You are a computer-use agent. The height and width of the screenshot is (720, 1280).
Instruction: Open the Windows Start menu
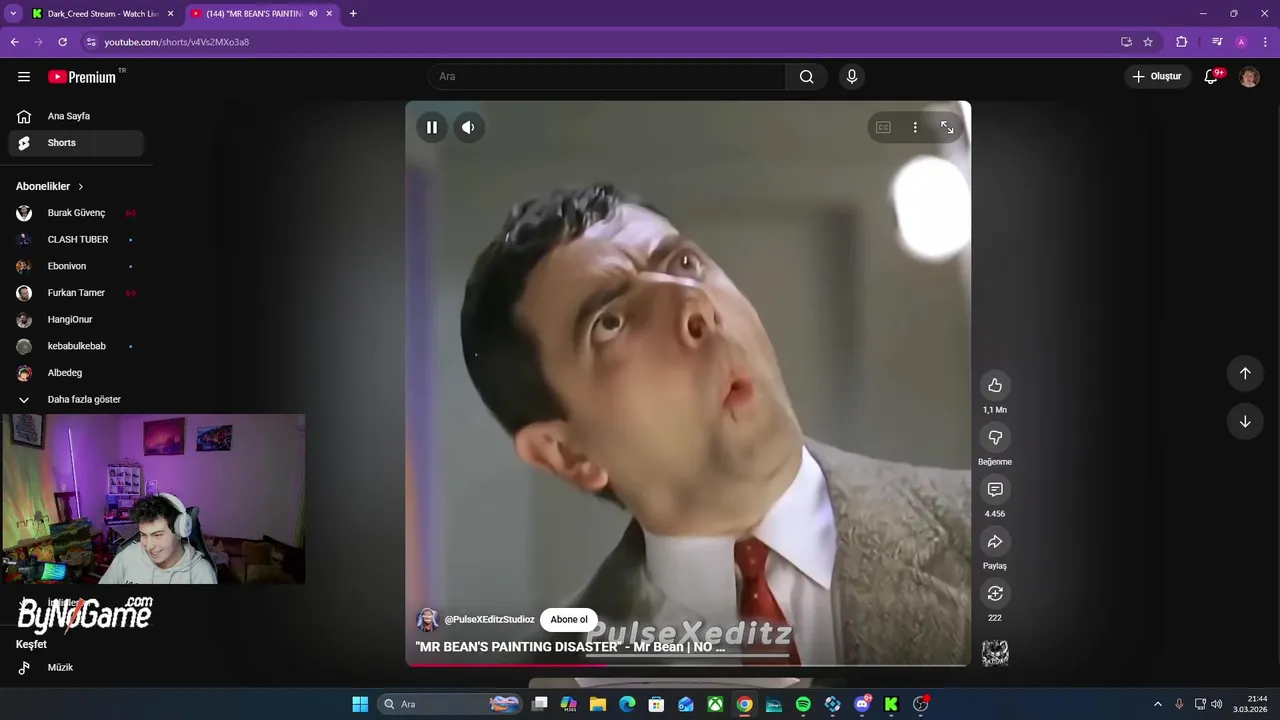[x=360, y=704]
